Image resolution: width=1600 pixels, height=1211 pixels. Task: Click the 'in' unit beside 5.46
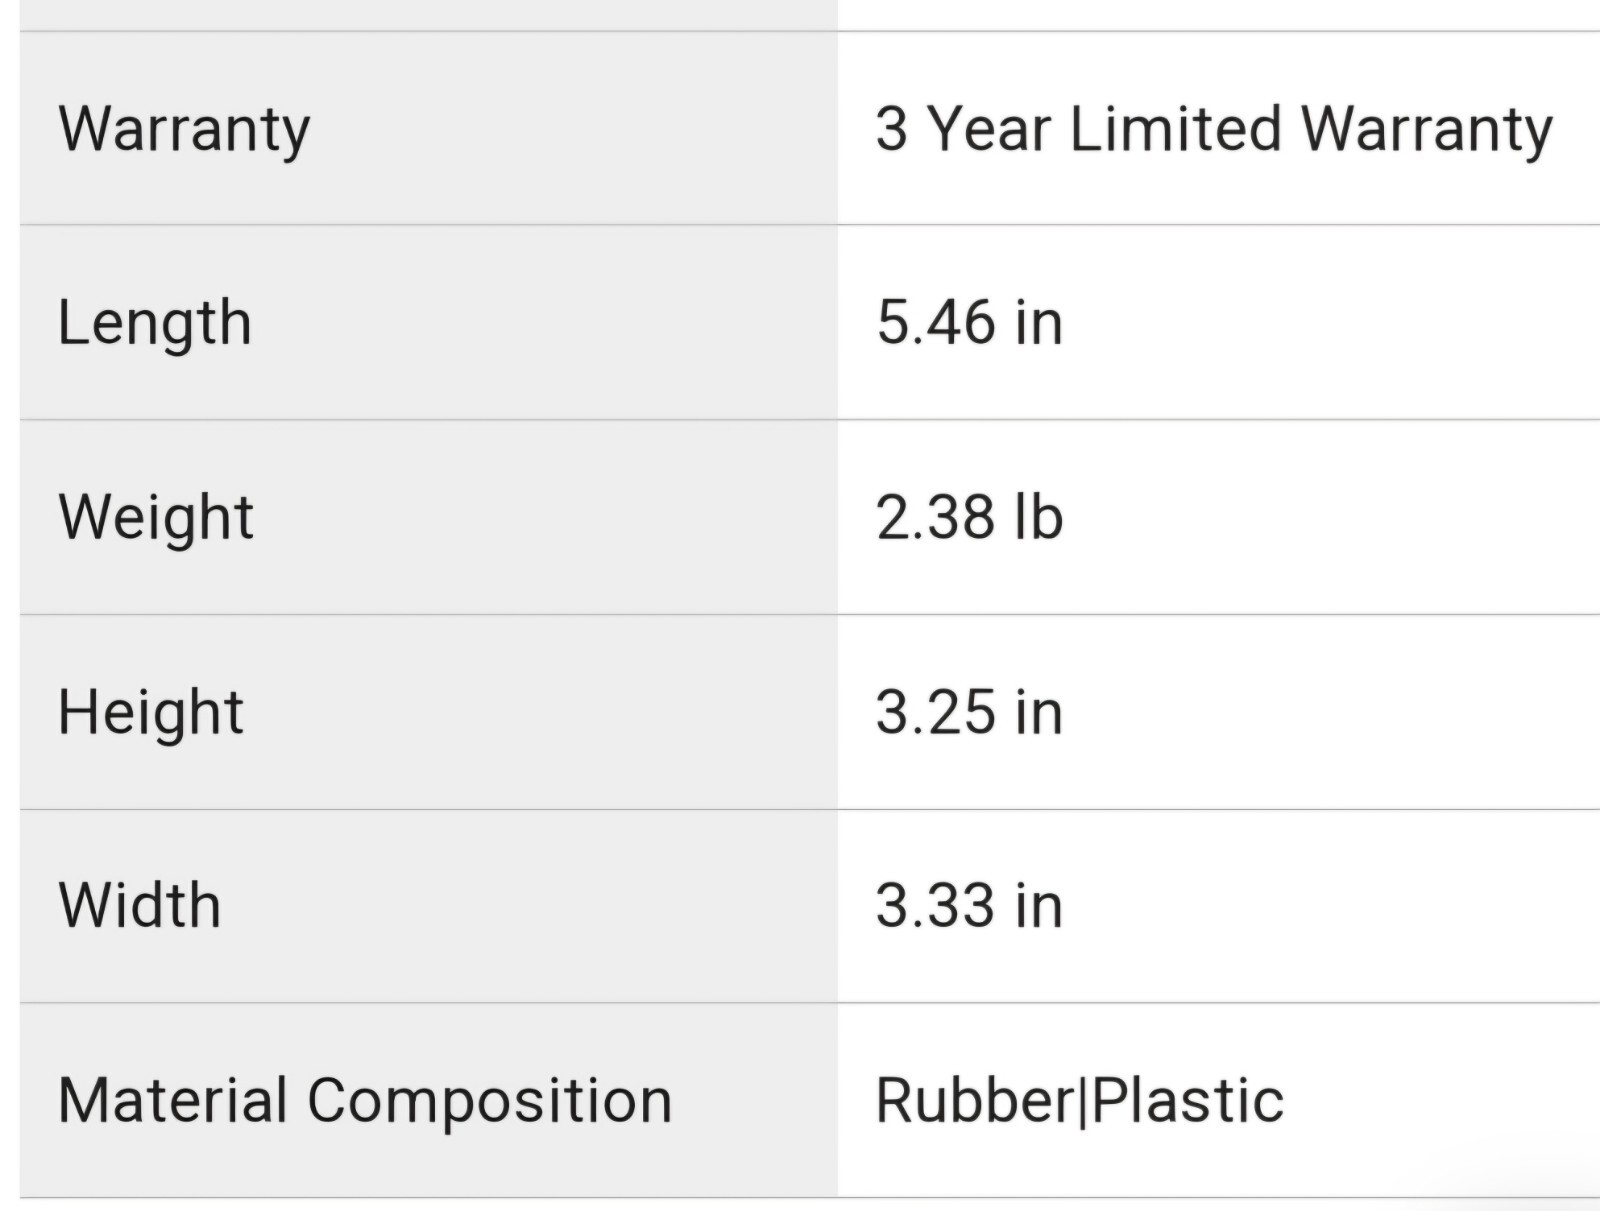click(1038, 323)
